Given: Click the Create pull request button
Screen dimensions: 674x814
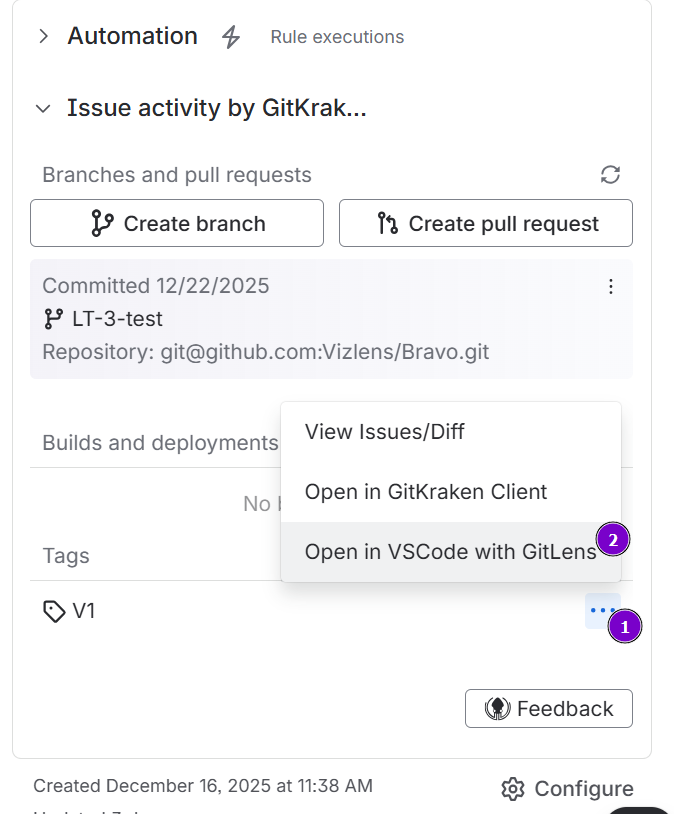Looking at the screenshot, I should 485,223.
